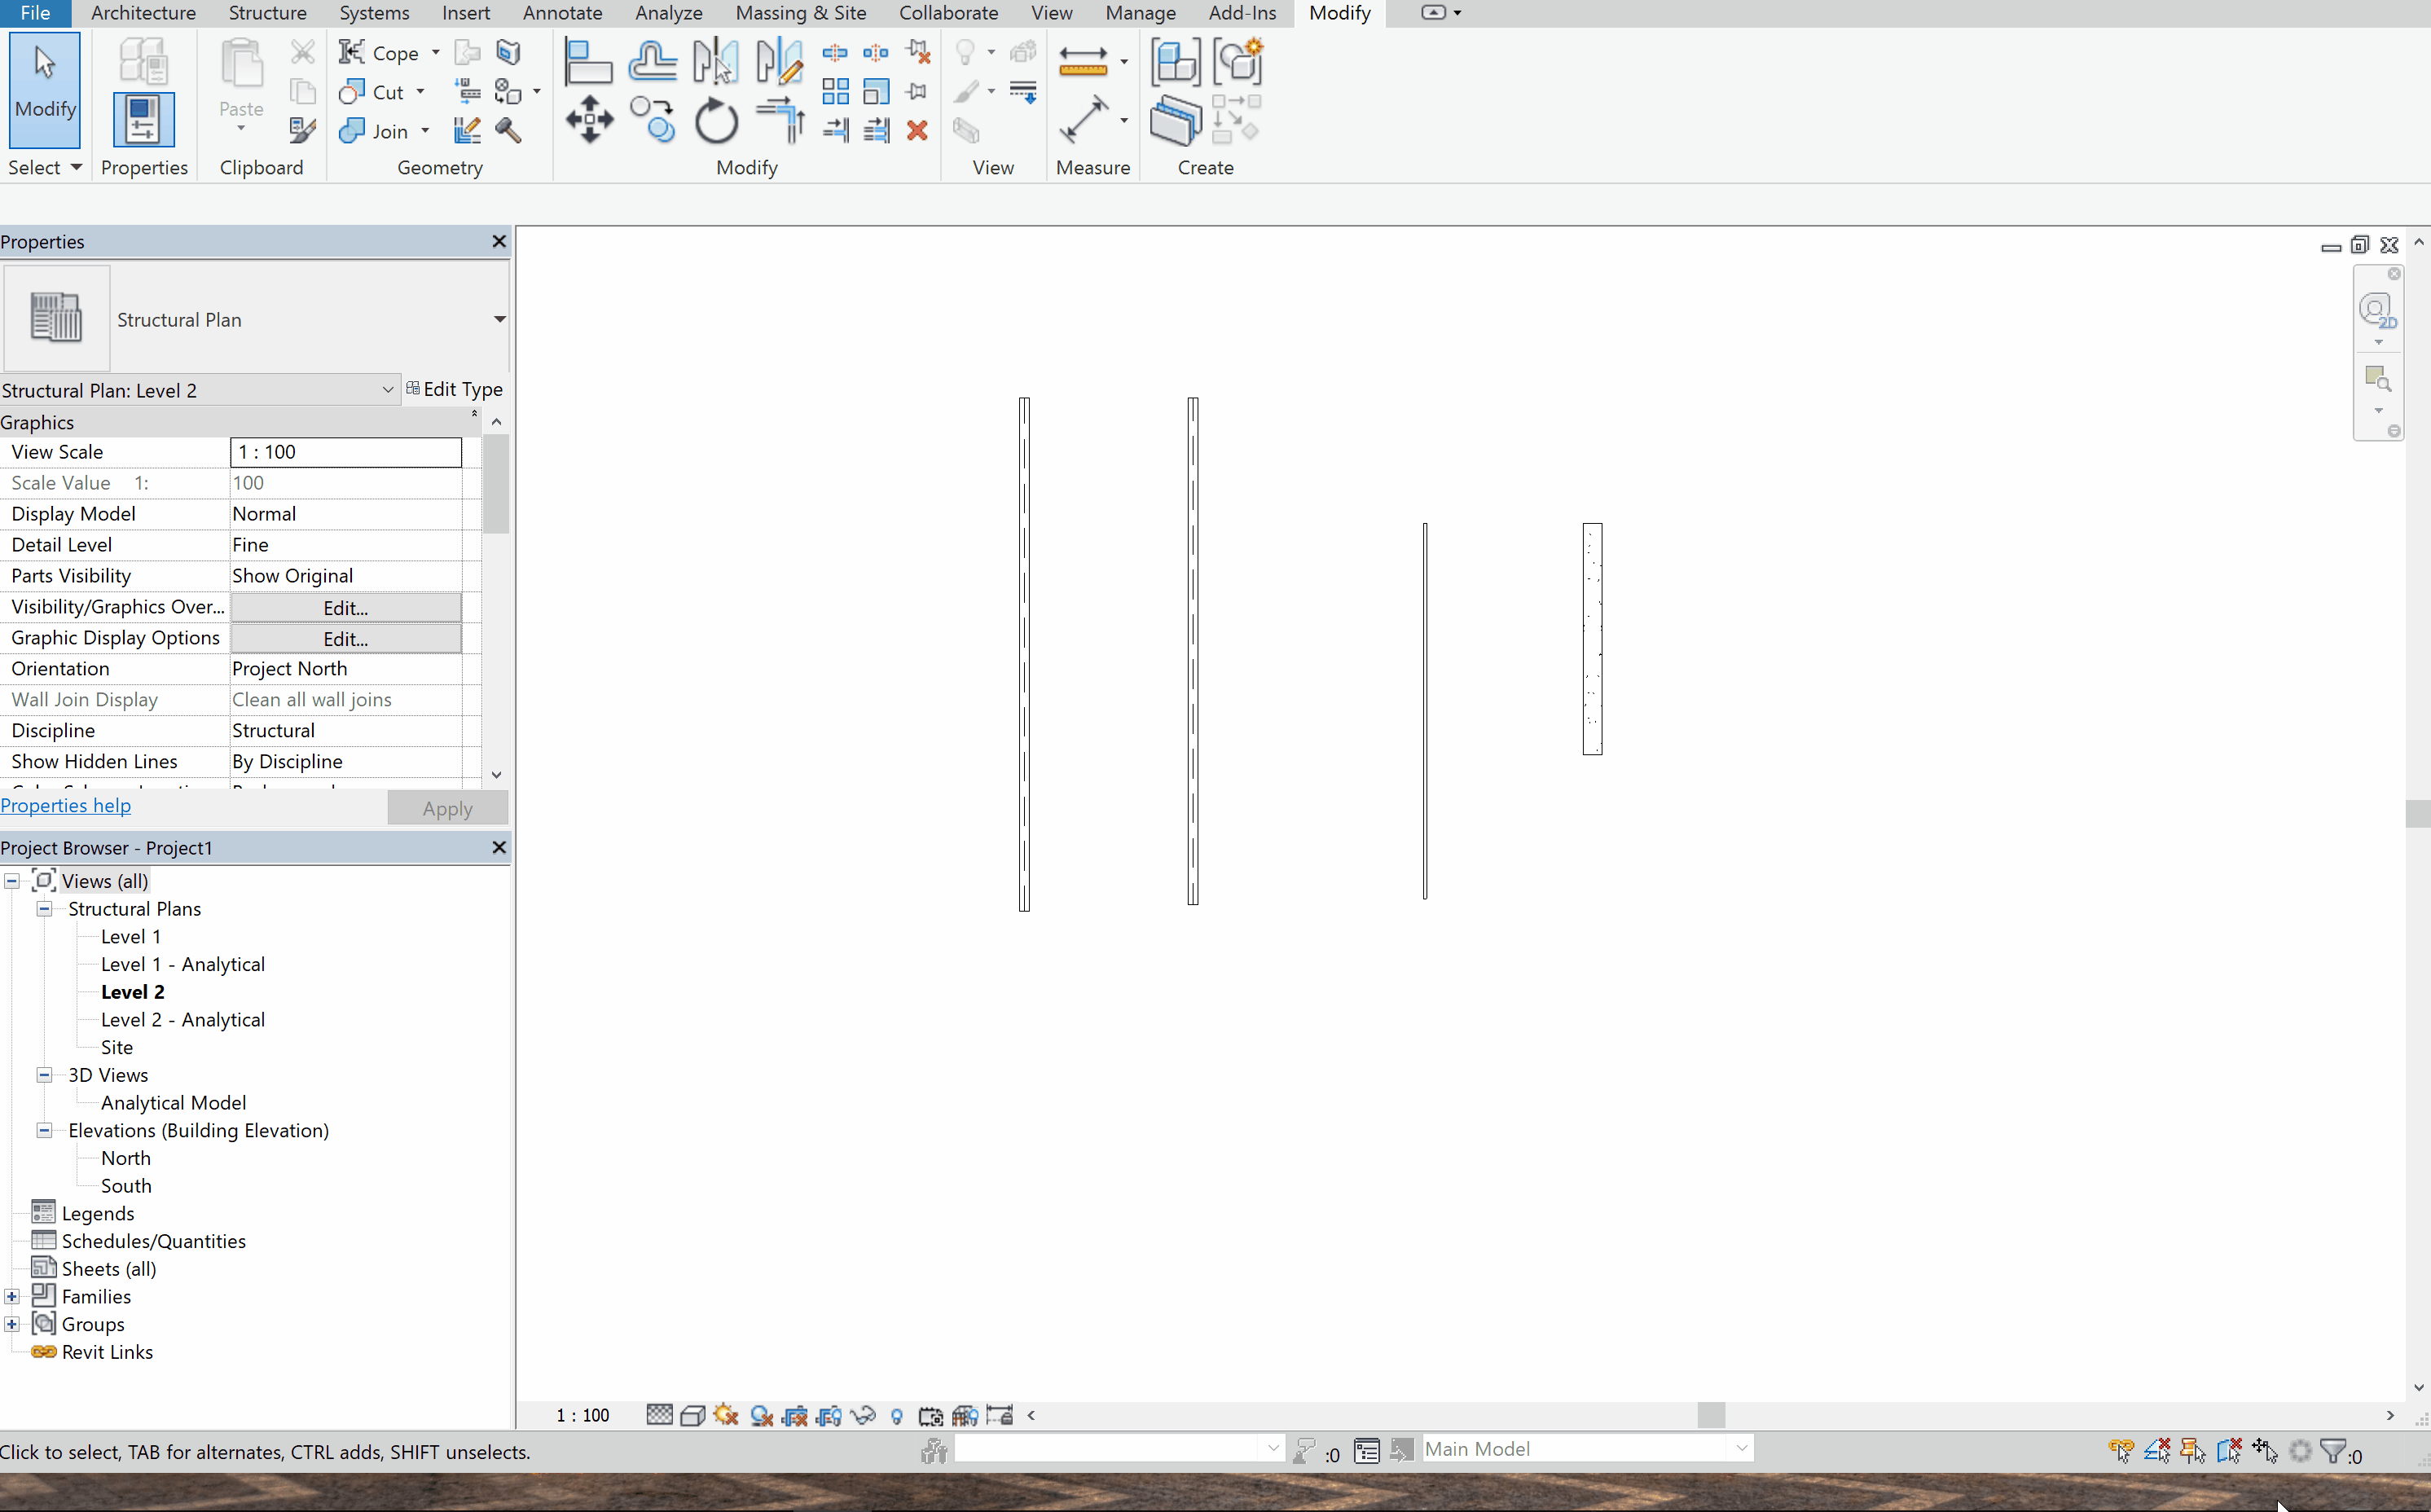Switch to the Annotate ribbon tab
The width and height of the screenshot is (2431, 1512).
tap(562, 13)
